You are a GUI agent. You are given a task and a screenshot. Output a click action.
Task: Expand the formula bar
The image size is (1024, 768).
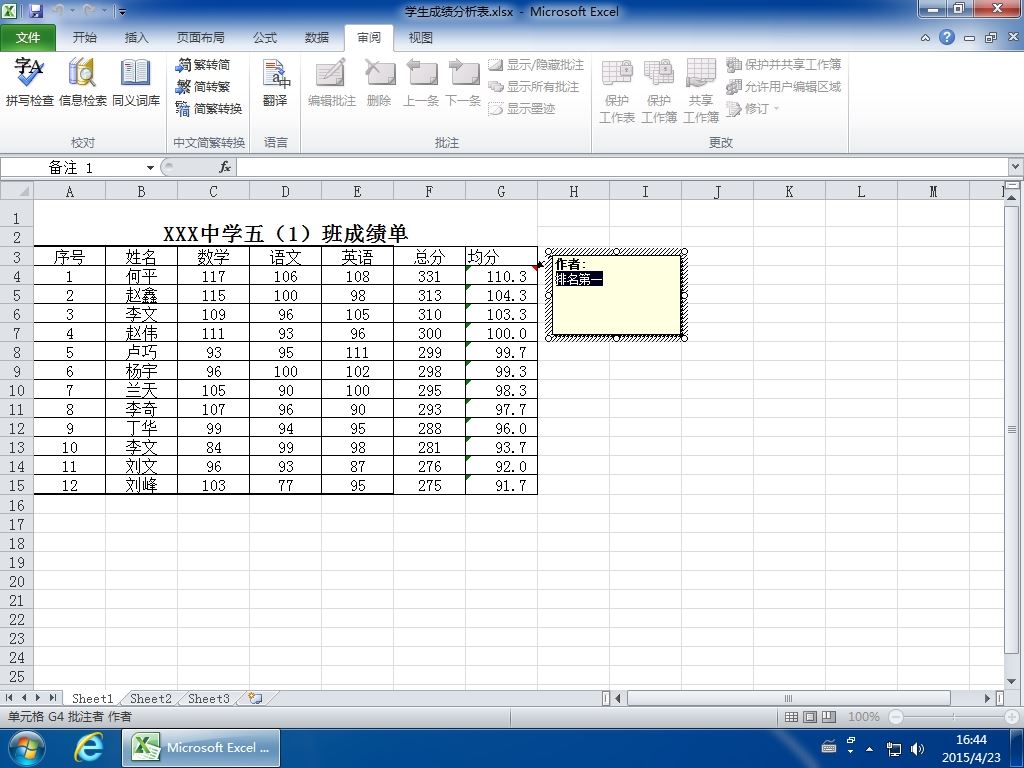tap(1016, 167)
